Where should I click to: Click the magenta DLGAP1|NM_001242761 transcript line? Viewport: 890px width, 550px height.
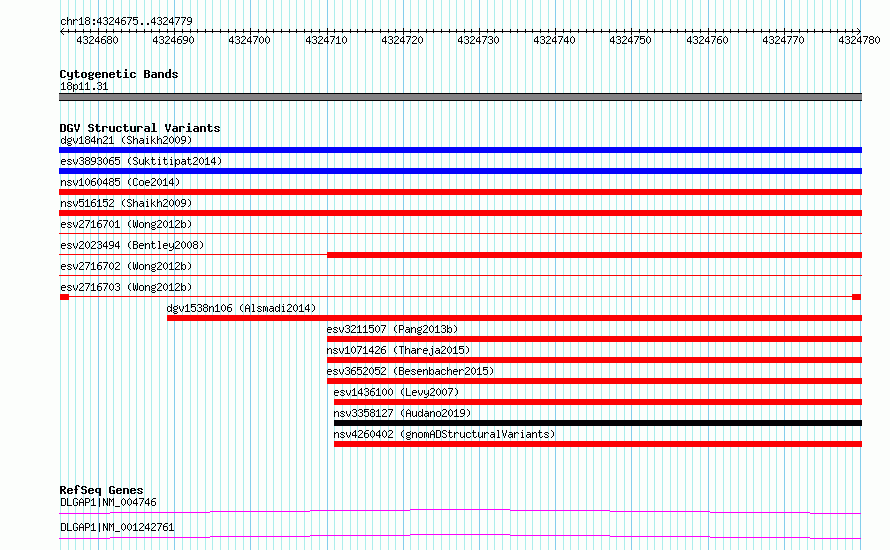point(460,536)
